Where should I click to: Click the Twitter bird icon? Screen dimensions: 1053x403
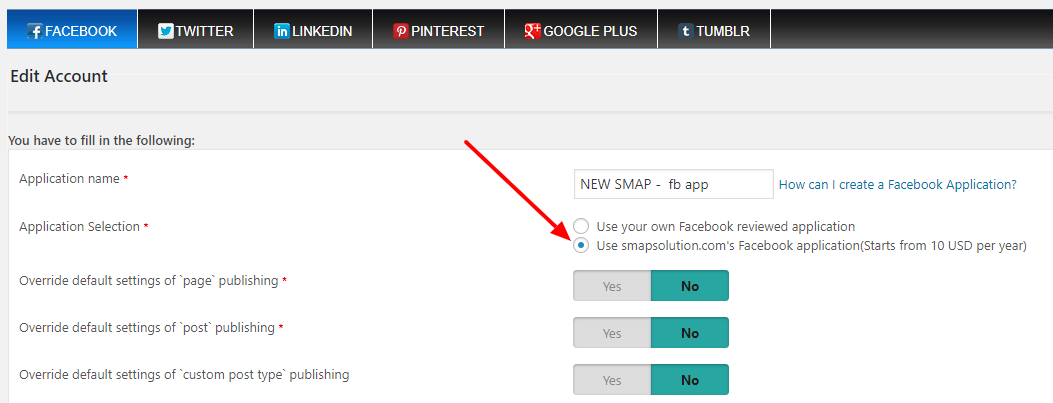(x=165, y=30)
